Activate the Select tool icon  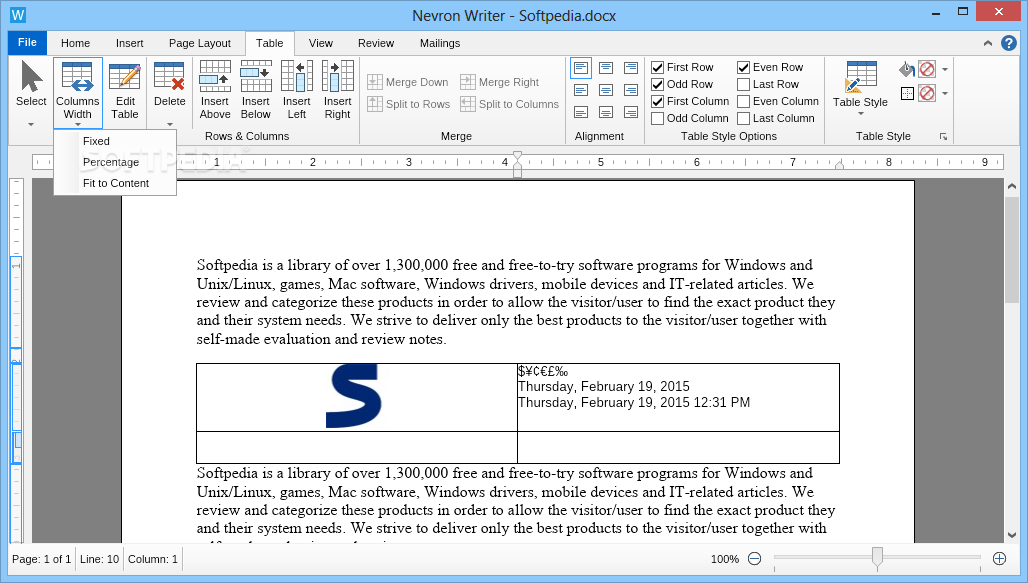(31, 76)
